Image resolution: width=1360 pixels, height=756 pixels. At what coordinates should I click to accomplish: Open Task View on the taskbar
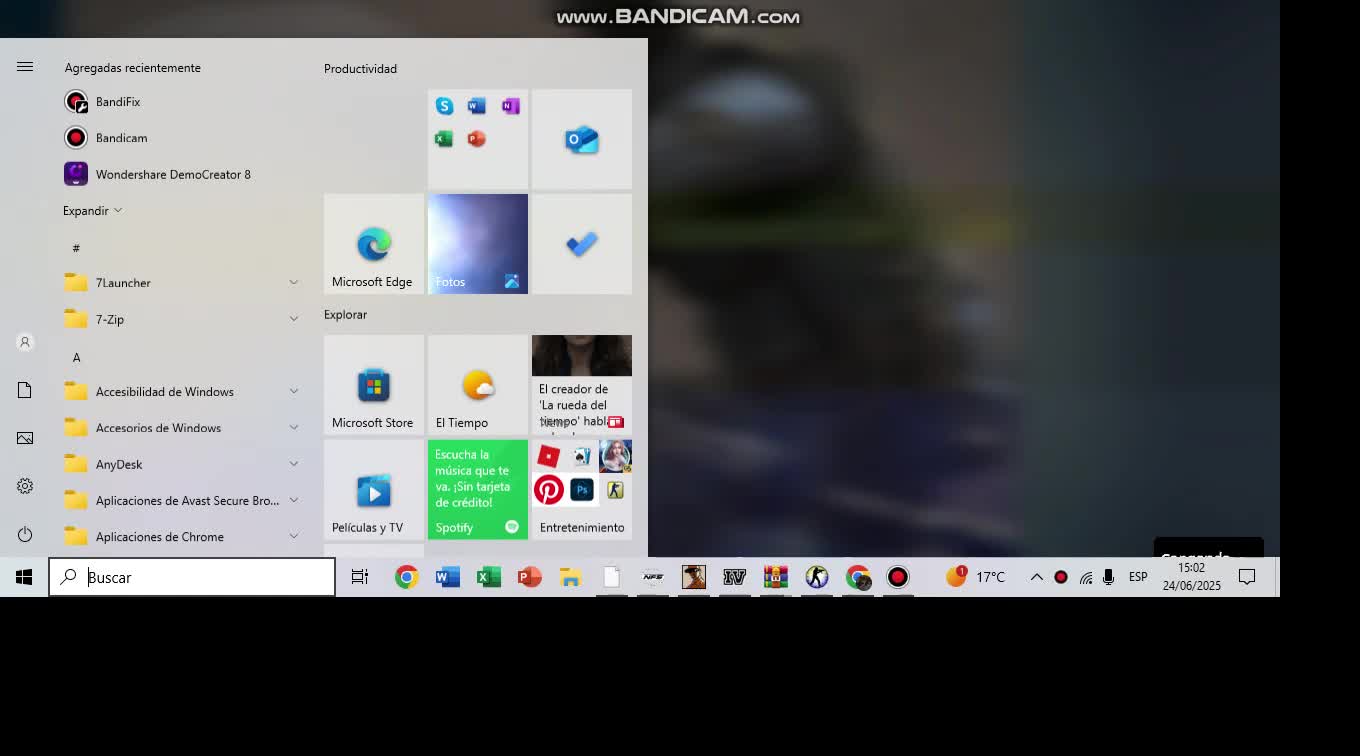tap(360, 577)
